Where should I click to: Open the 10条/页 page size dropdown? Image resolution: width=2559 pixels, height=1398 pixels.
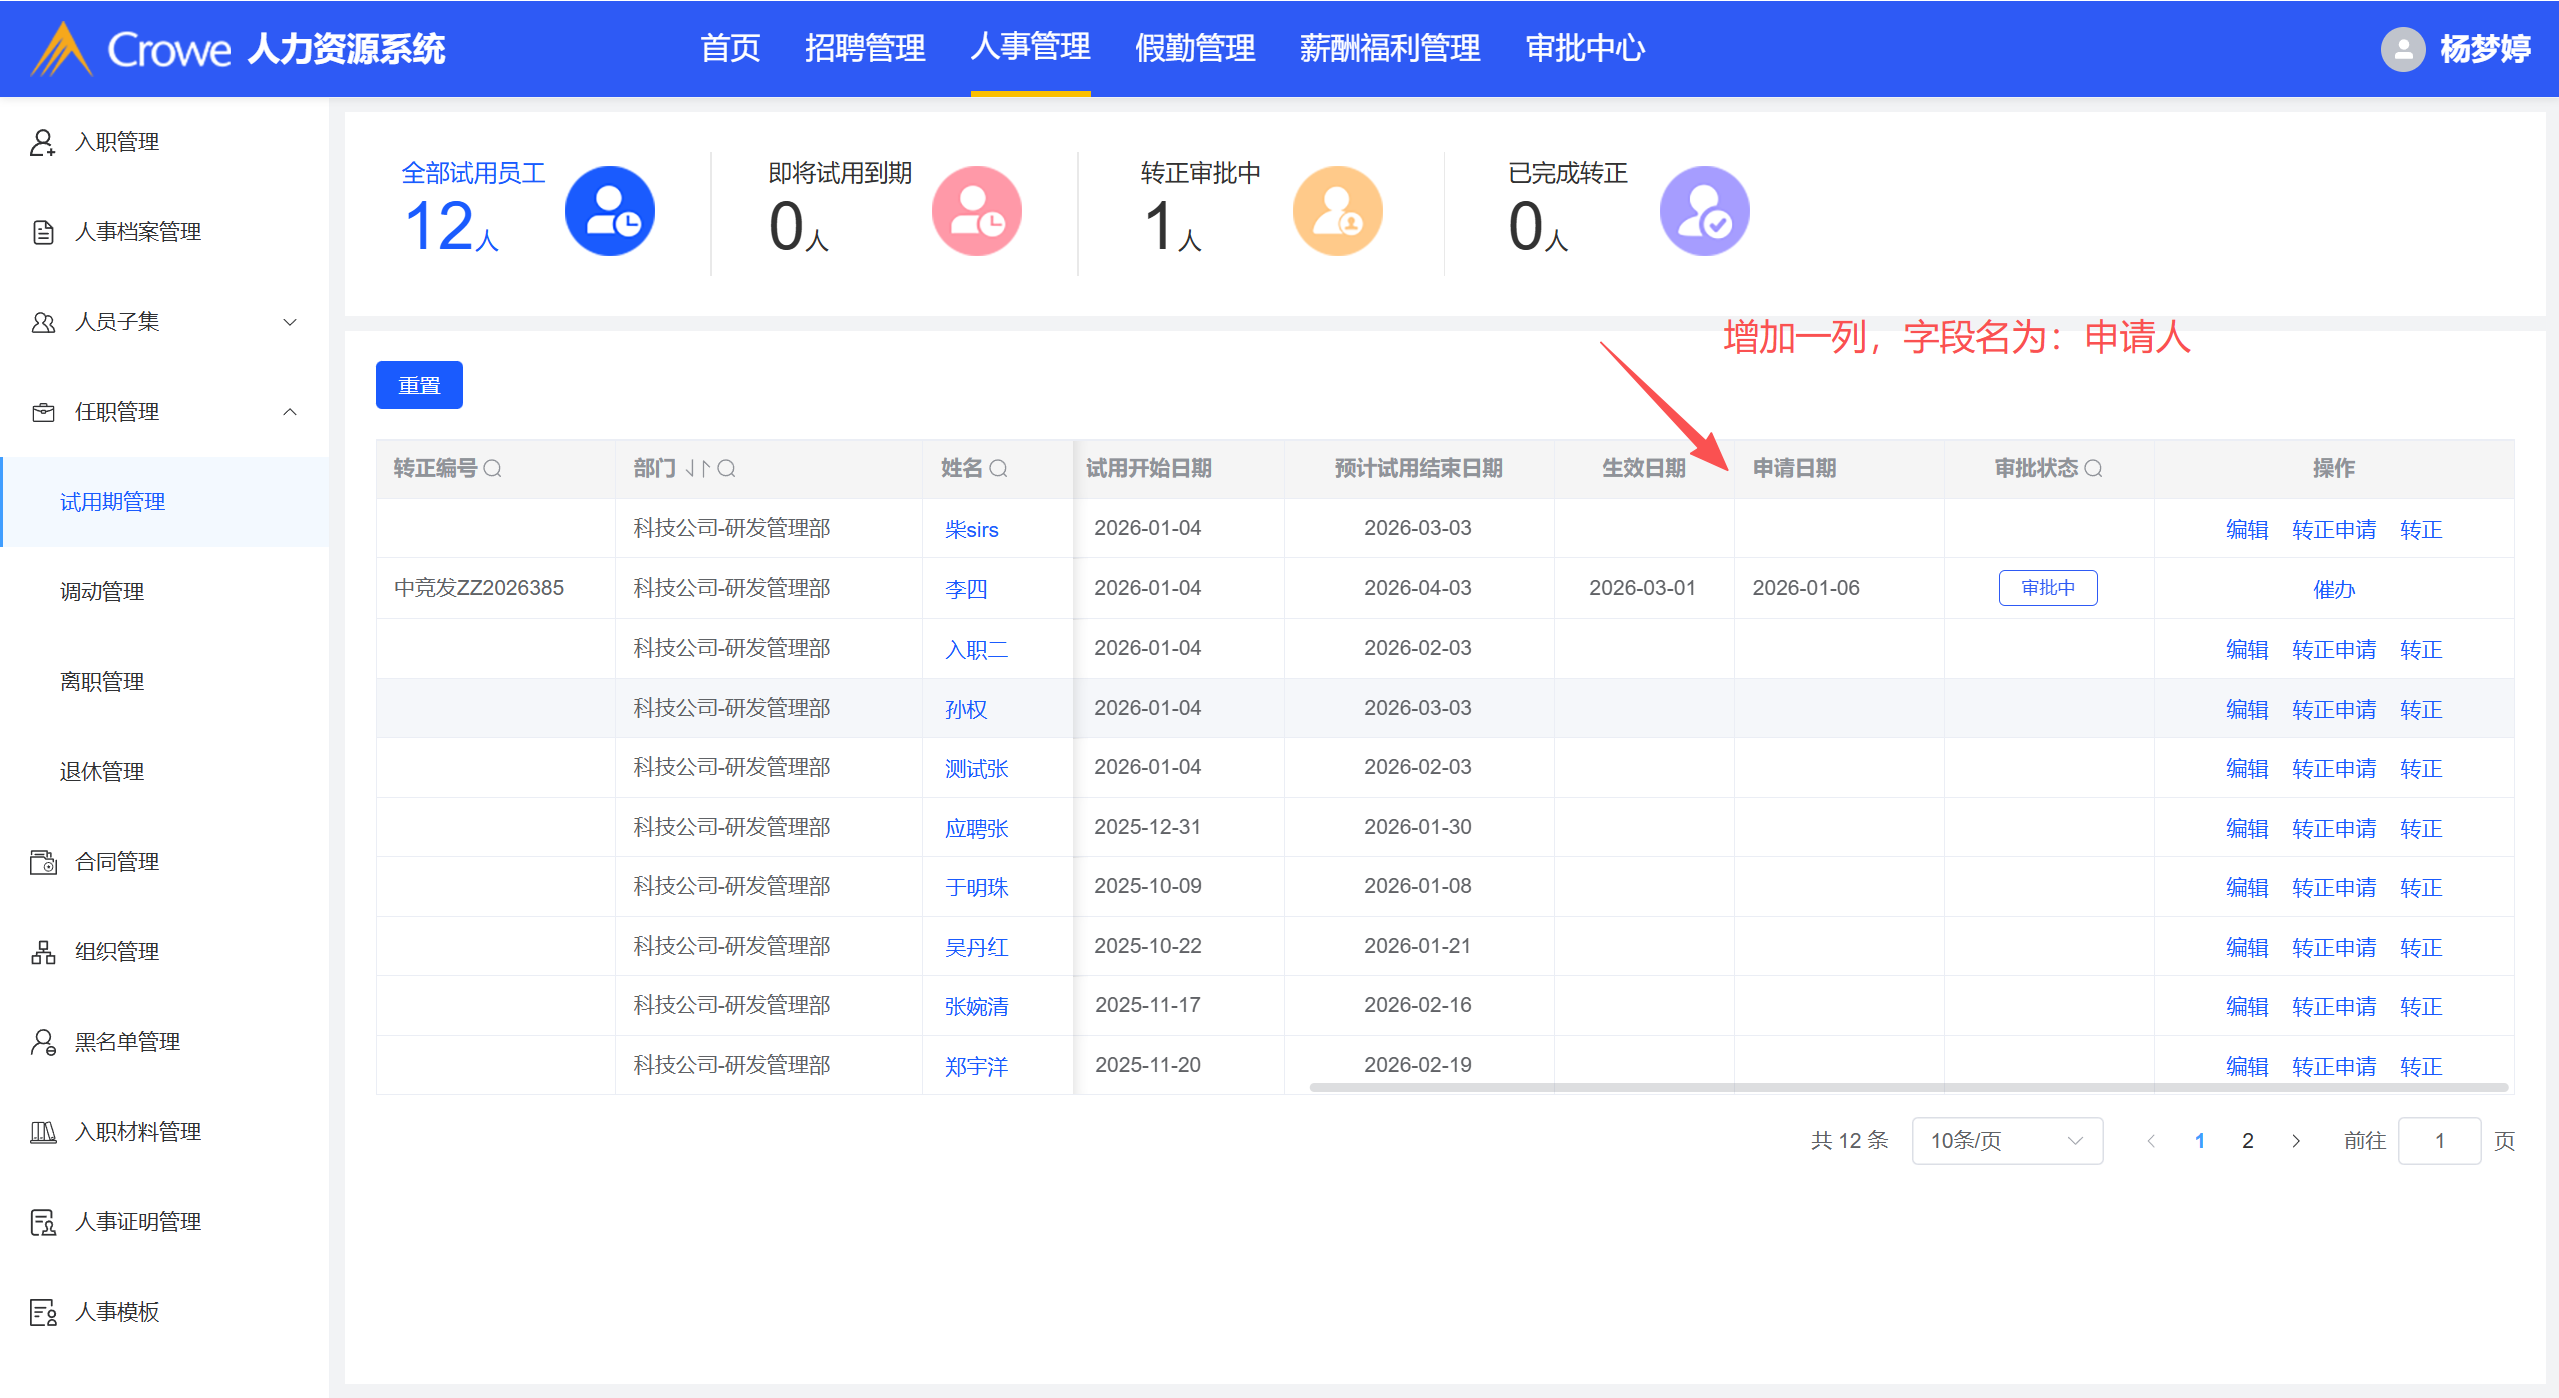[x=2006, y=1141]
